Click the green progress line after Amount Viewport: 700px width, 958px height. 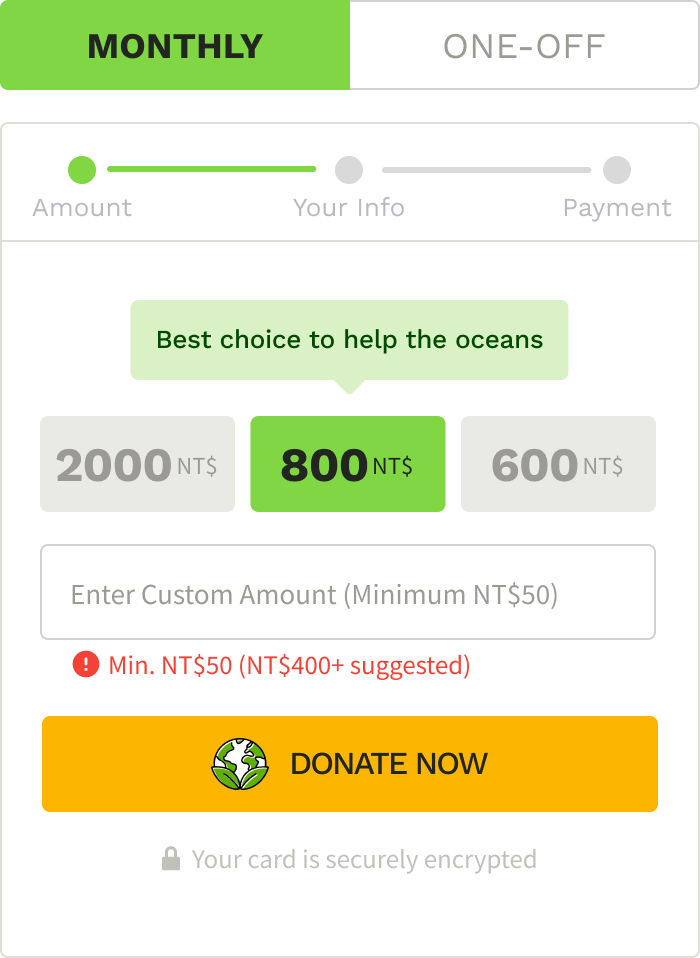tap(212, 169)
